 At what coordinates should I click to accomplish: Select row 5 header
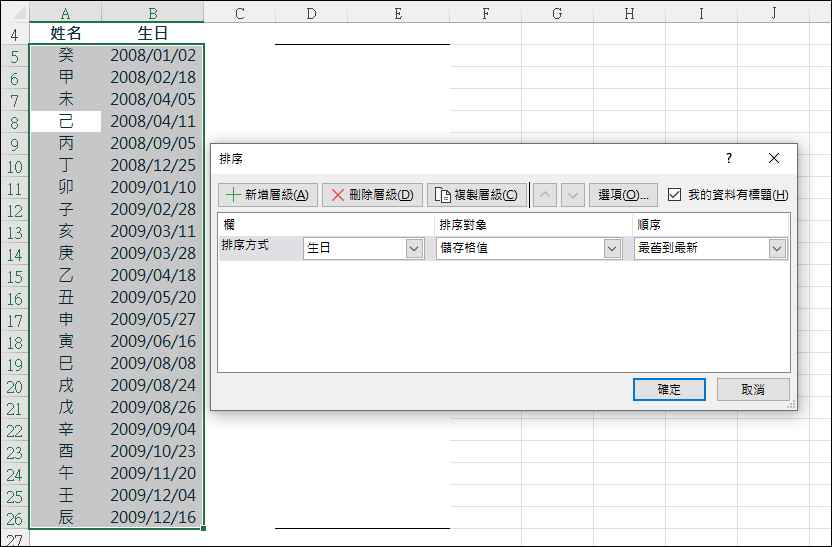point(14,56)
